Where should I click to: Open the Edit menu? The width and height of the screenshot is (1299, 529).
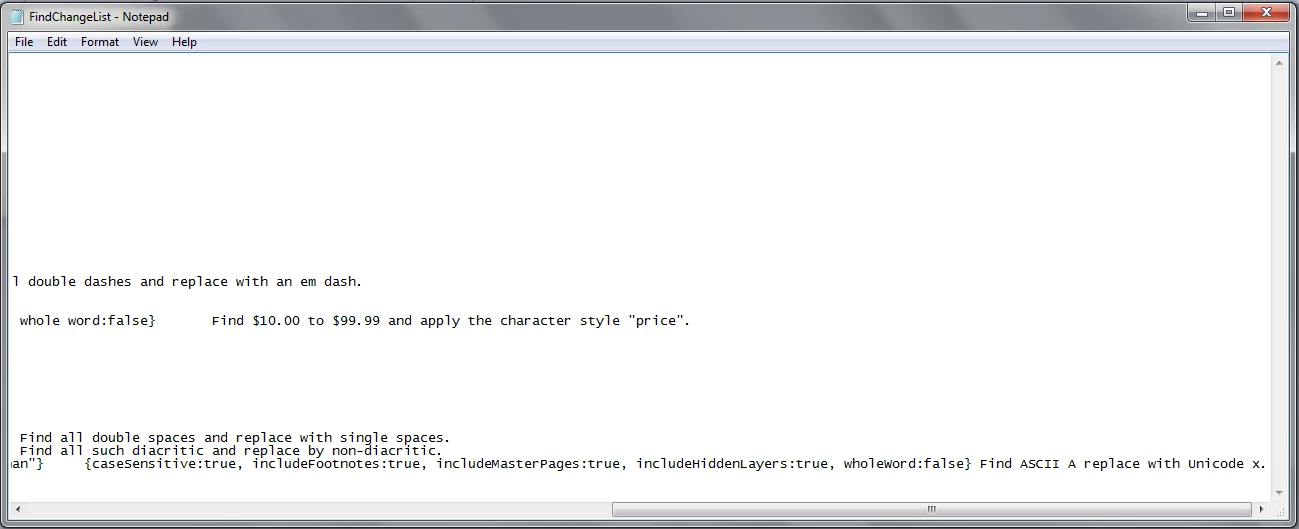point(57,42)
